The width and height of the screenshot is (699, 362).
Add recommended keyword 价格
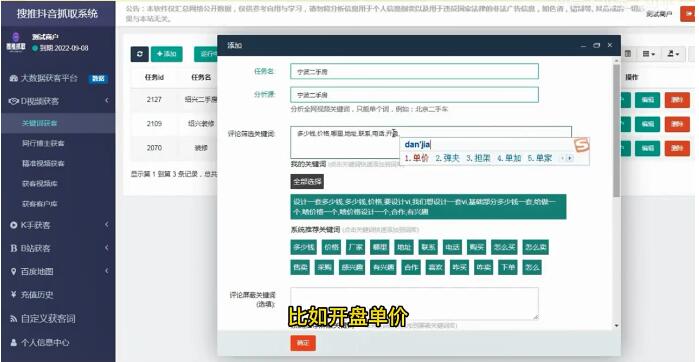[331, 247]
